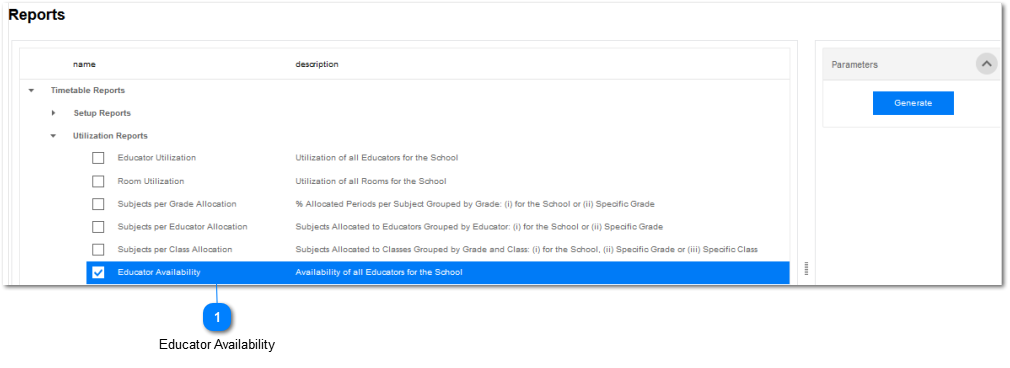Select the Room Utilization report name
Viewport: 1010px width, 368px height.
[x=151, y=181]
